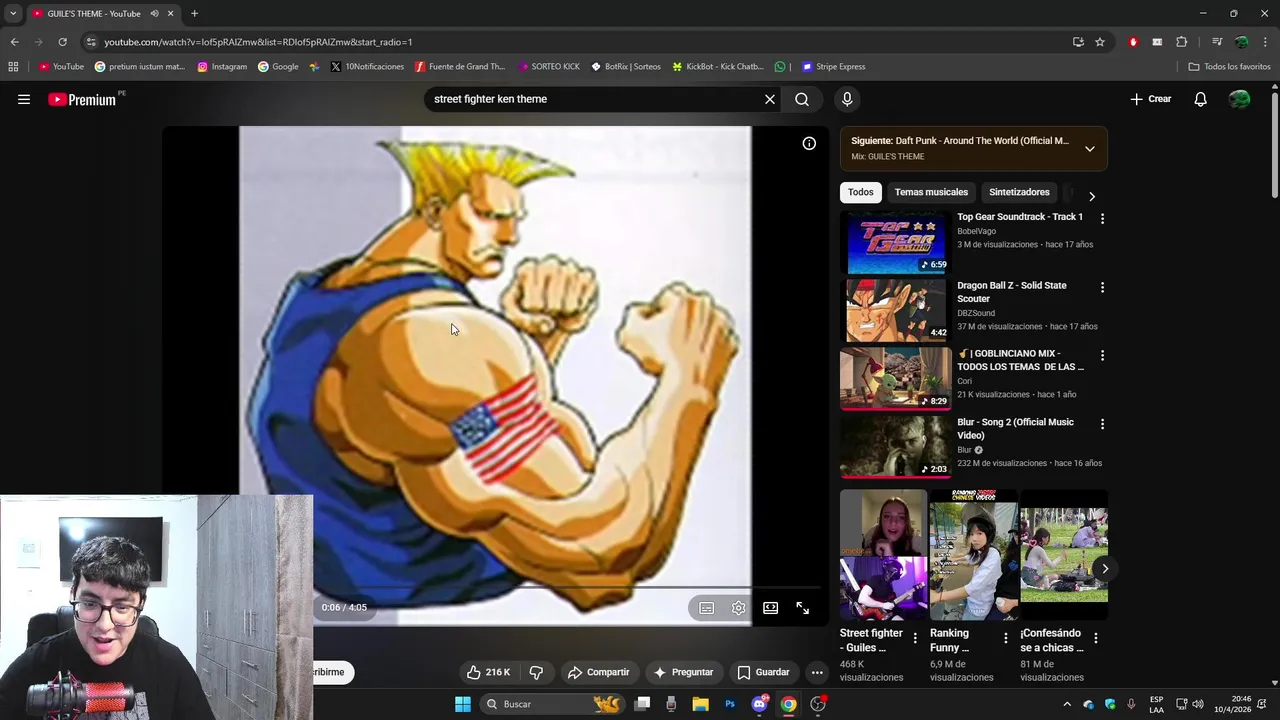Expand the Chrome tab search dropdown
The image size is (1280, 720).
(x=13, y=14)
